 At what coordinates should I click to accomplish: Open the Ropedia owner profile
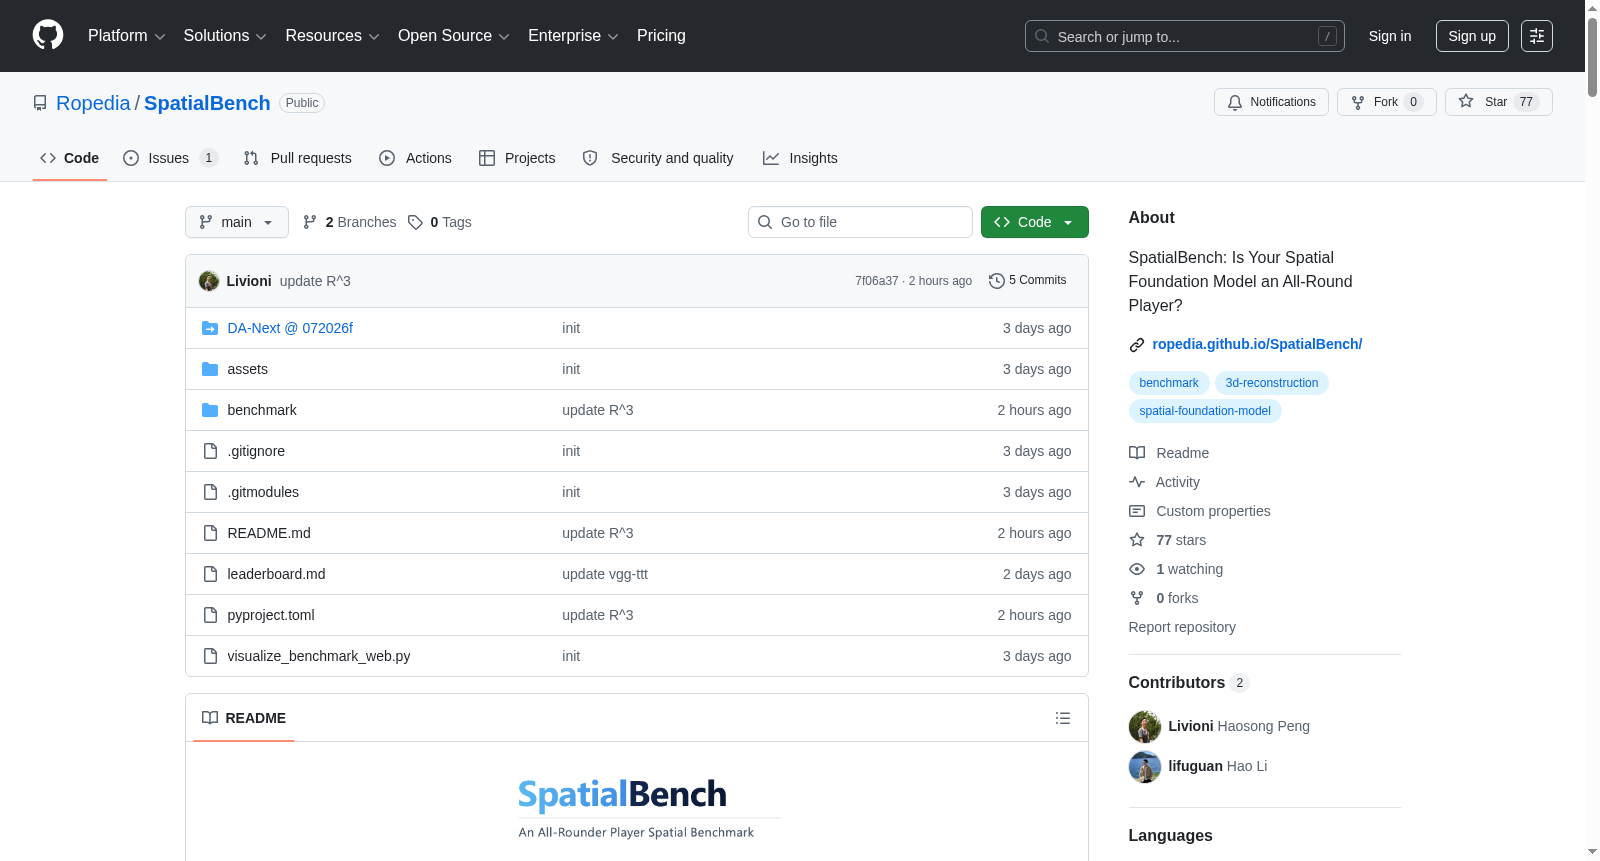pos(93,103)
